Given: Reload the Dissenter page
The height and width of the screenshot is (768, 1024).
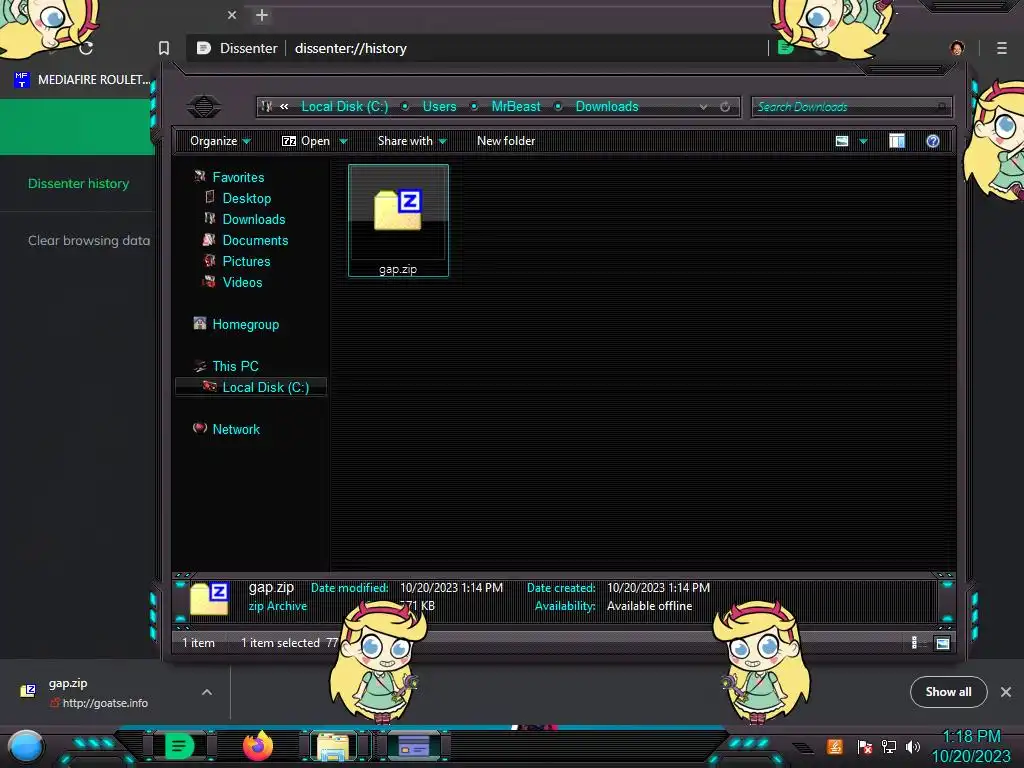Looking at the screenshot, I should point(86,48).
